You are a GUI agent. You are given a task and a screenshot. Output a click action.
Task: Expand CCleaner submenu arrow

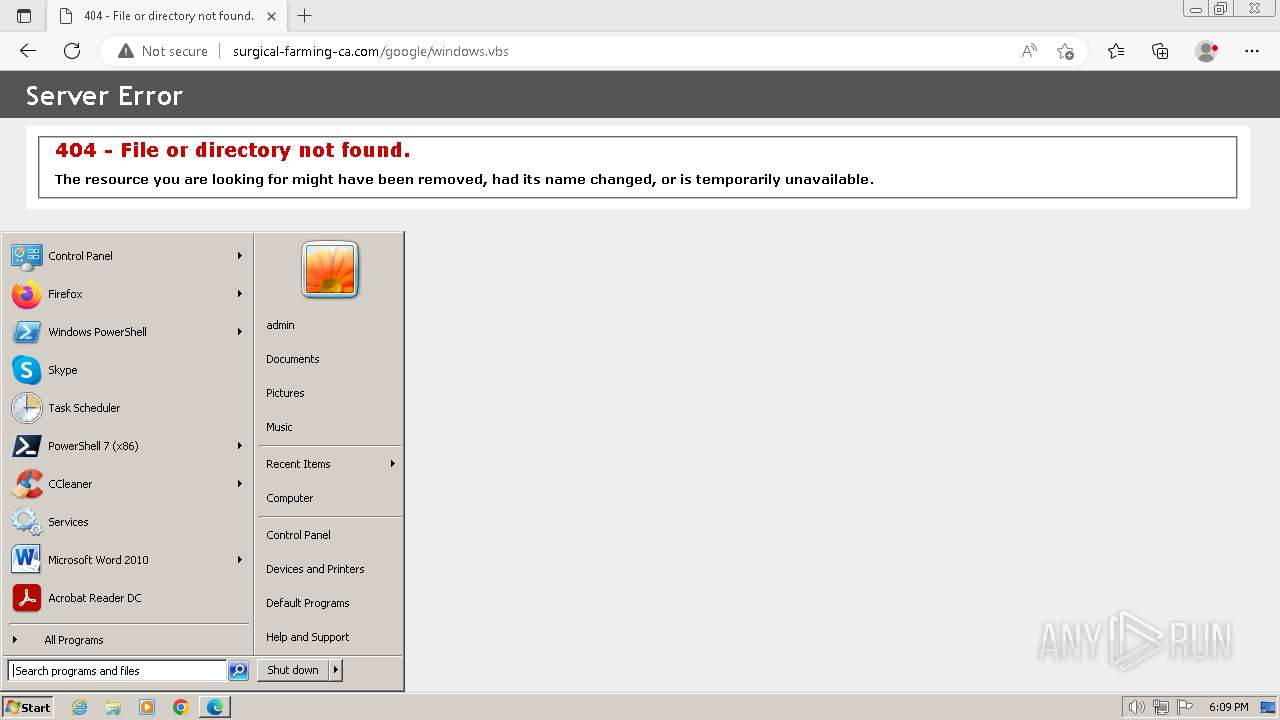click(x=240, y=484)
